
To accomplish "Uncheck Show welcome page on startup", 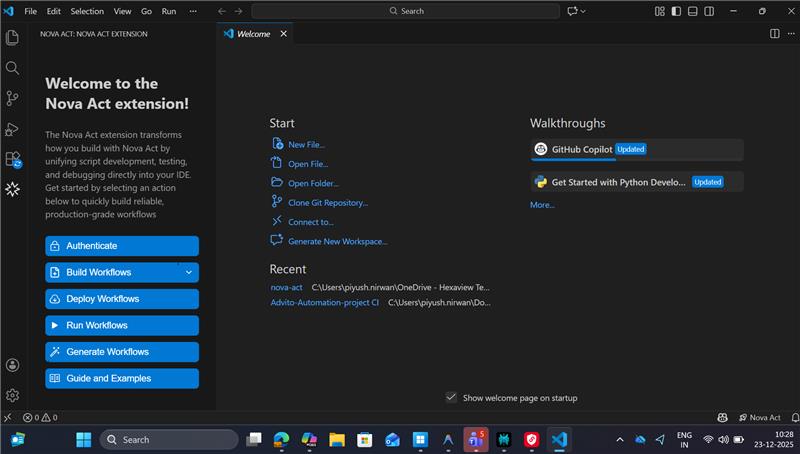I will [451, 397].
